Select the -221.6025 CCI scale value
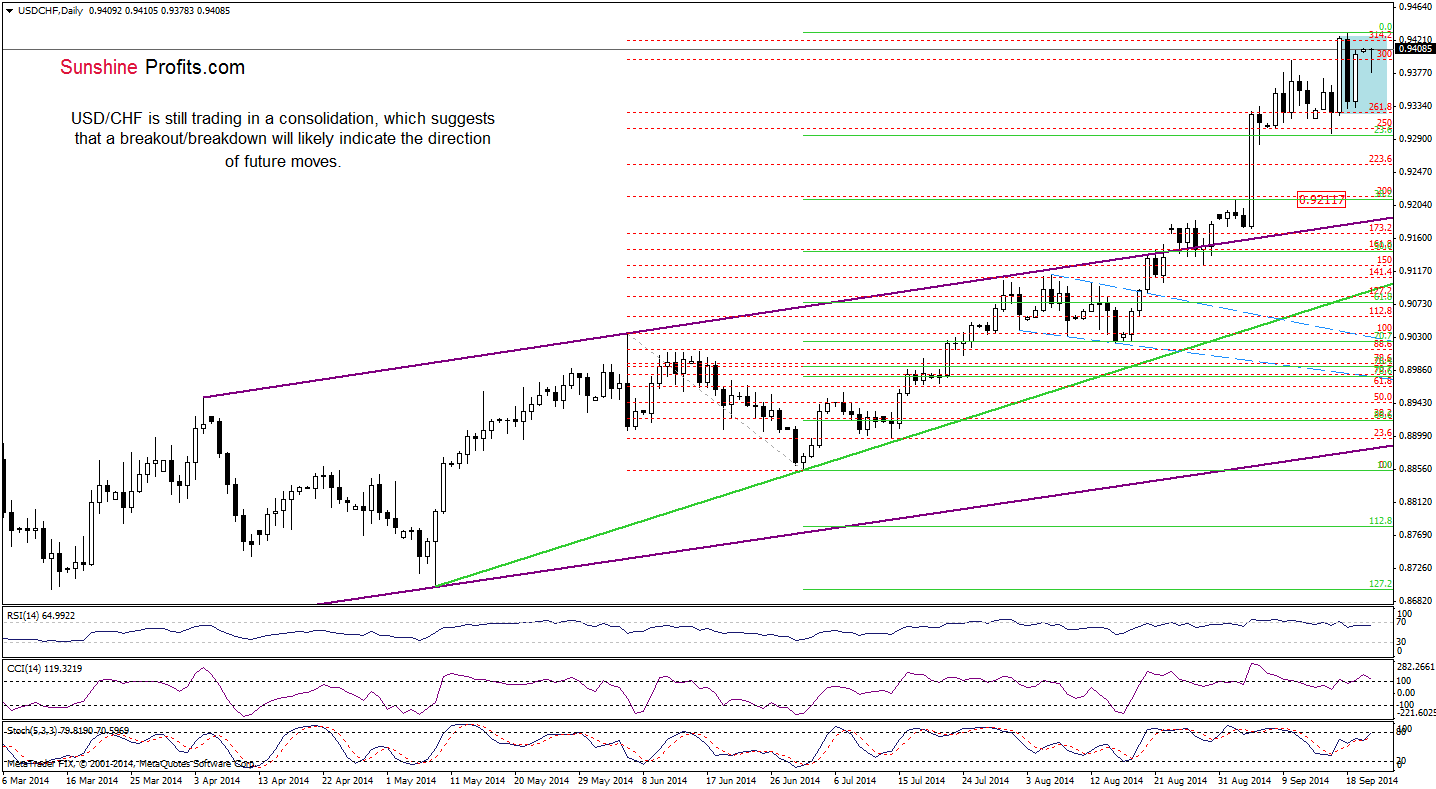This screenshot has height=789, width=1436. (1414, 713)
